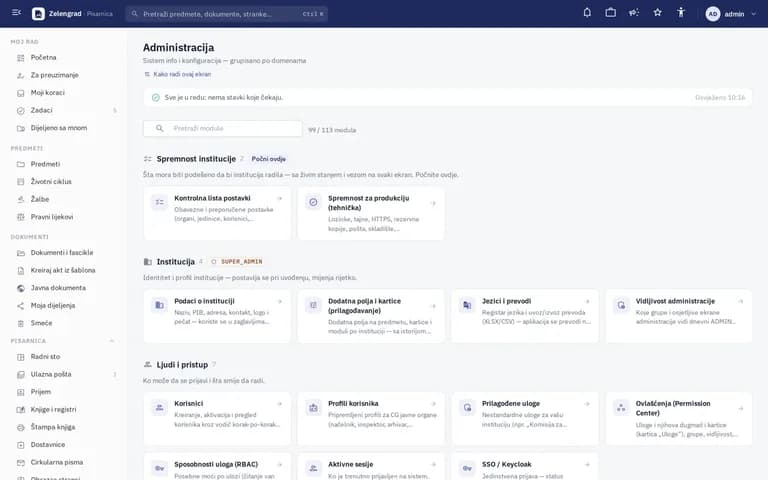
Task: Open Vidljivost administracije card
Action: tap(679, 316)
